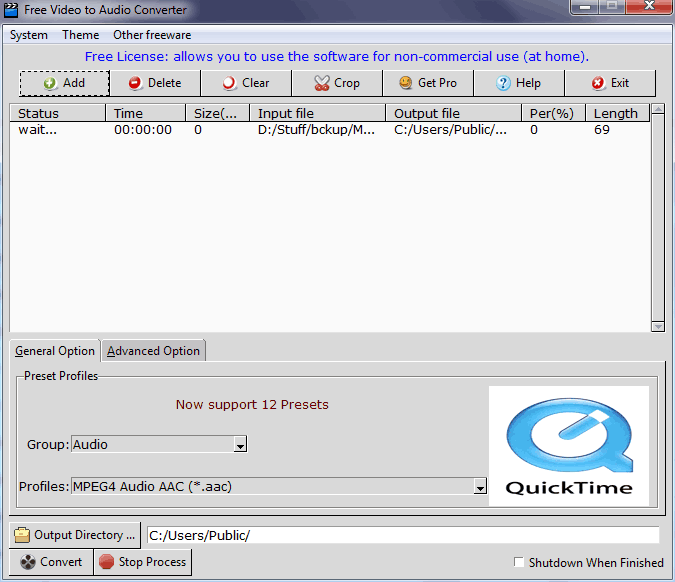Click the scissors Crop icon
The image size is (675, 582).
click(x=322, y=83)
